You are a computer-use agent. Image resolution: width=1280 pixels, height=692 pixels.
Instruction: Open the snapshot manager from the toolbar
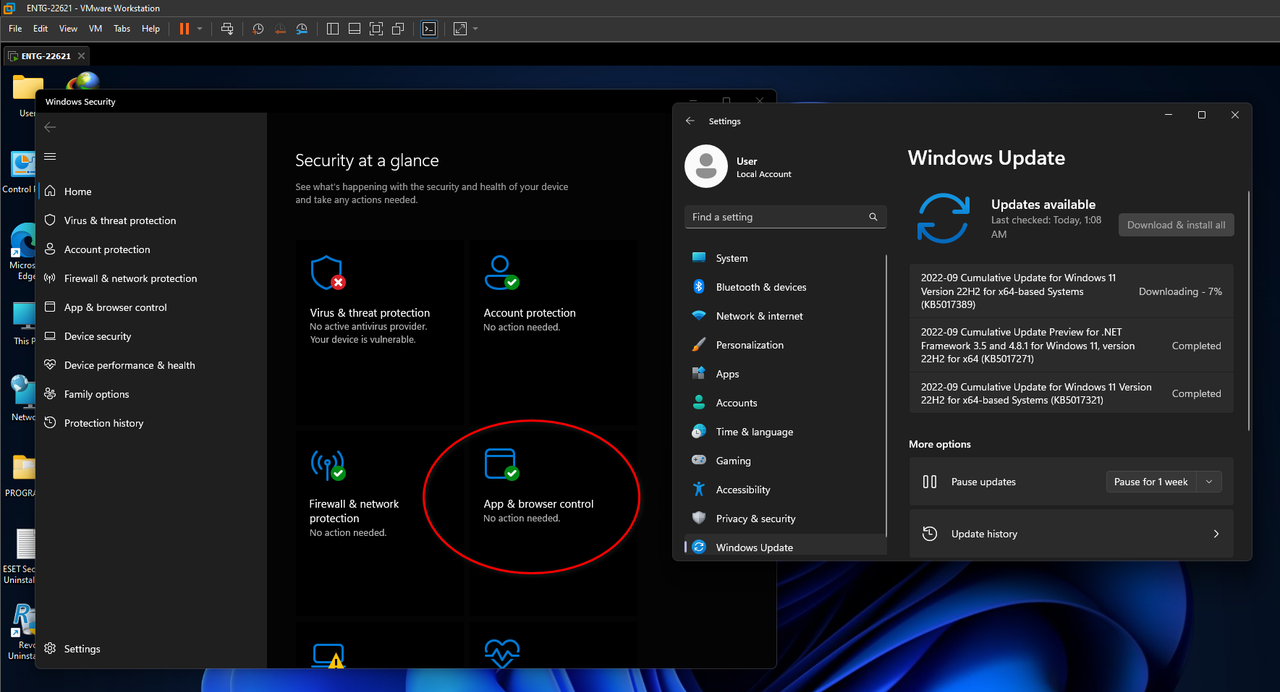301,29
